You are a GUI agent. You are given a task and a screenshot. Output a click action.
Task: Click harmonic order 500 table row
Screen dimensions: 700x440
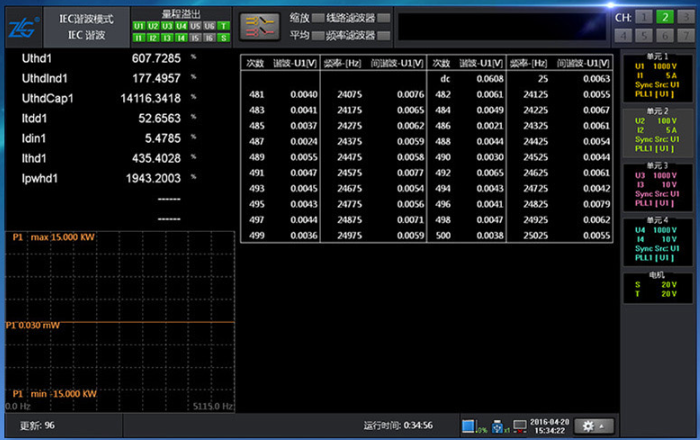(520, 236)
